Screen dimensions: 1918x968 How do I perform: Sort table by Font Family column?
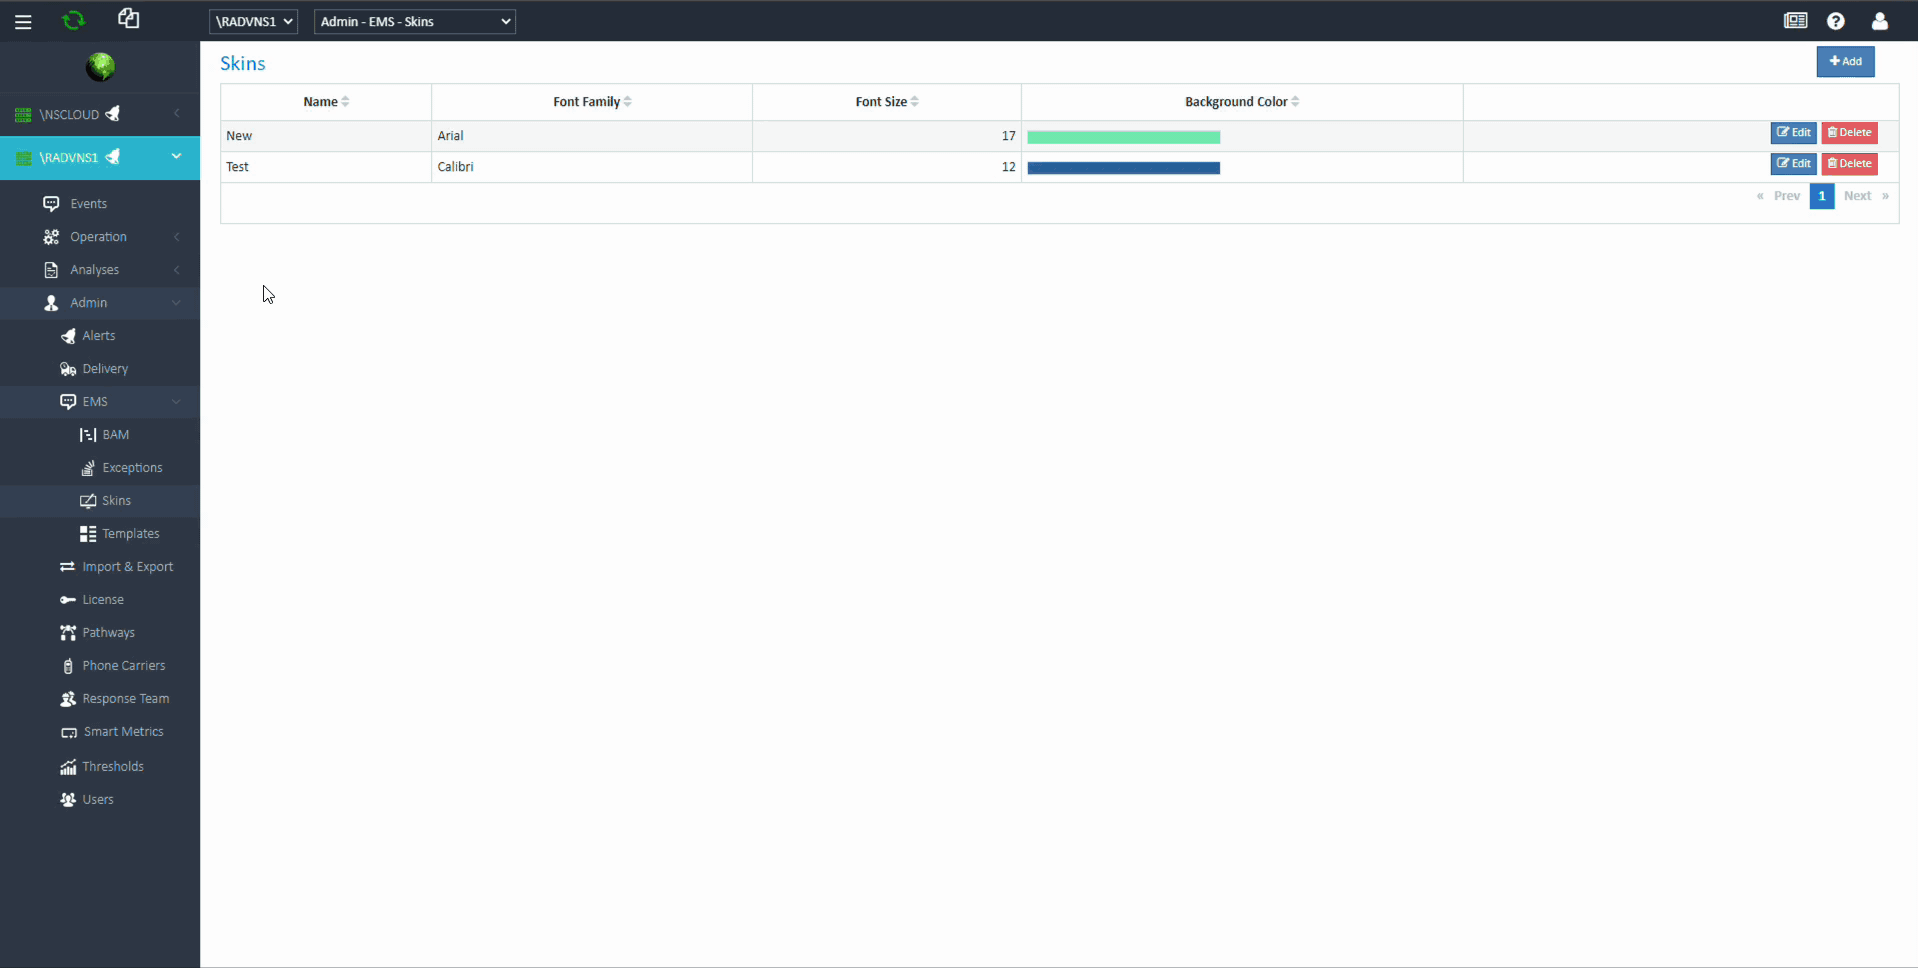click(x=592, y=102)
